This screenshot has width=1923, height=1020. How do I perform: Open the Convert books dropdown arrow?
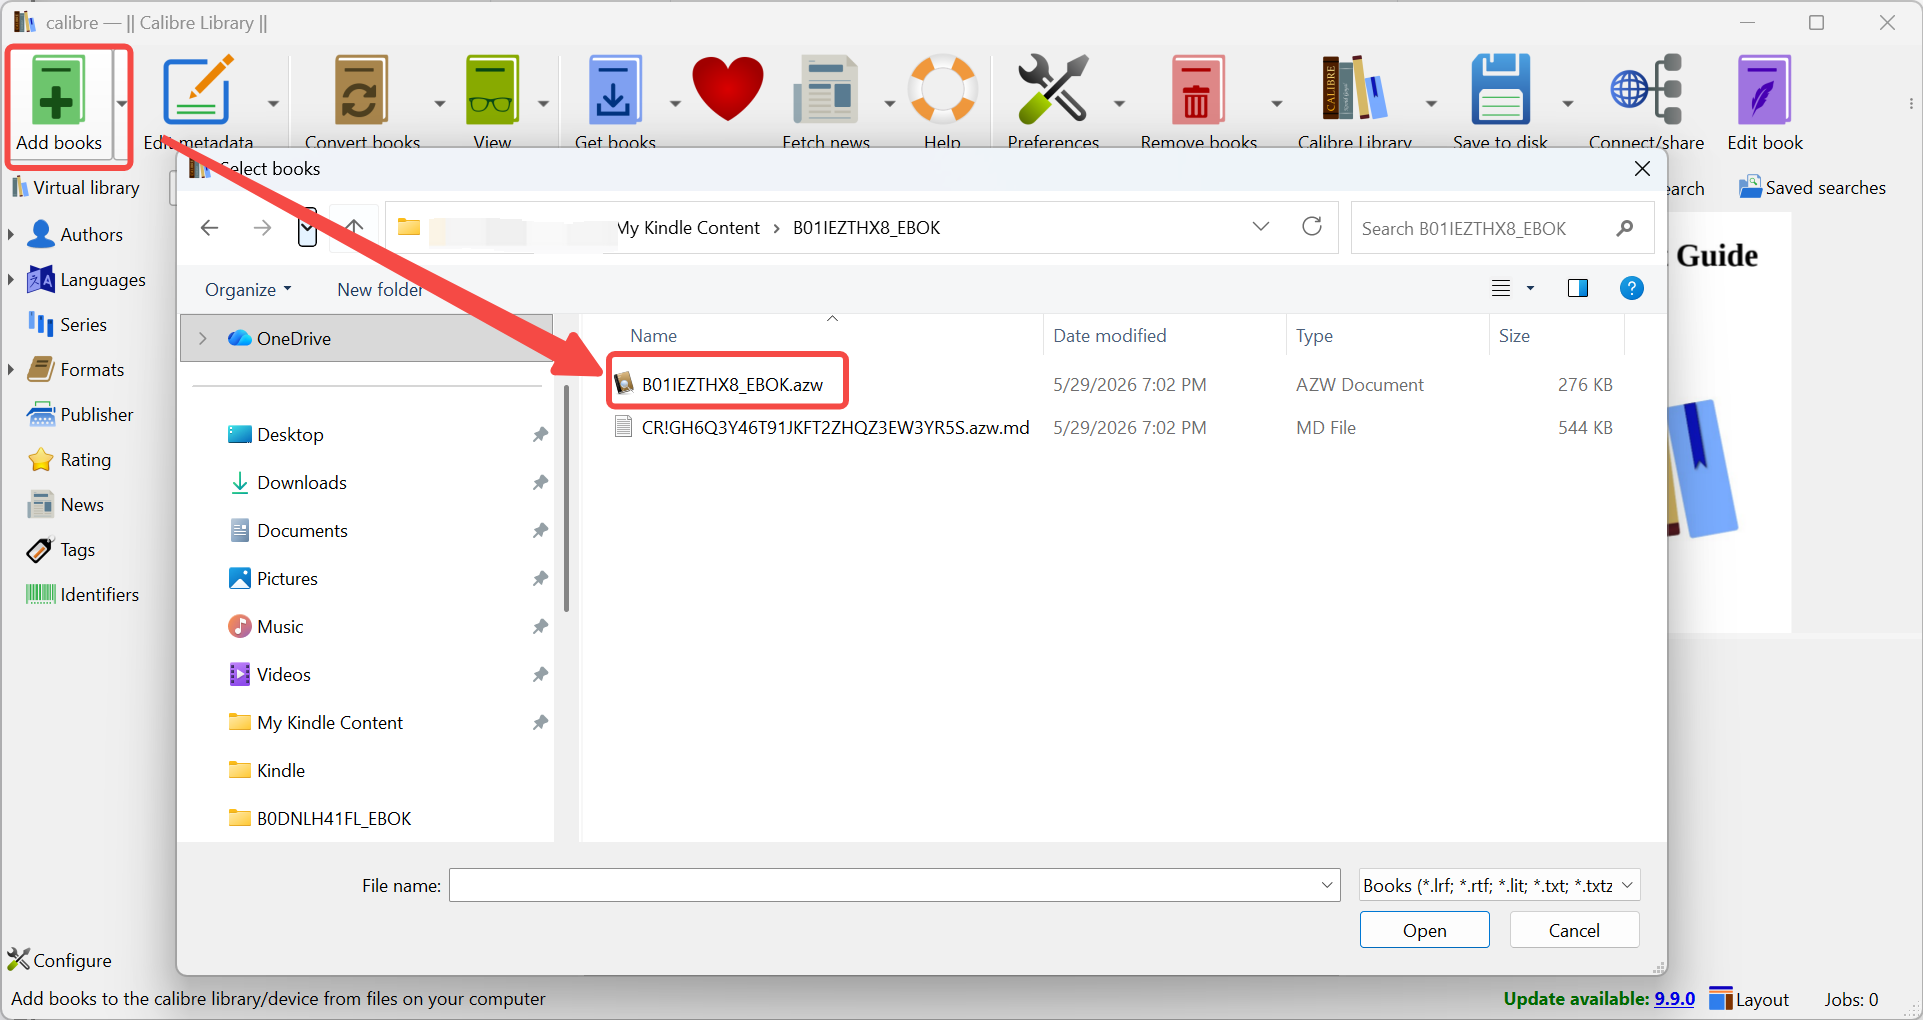[439, 102]
